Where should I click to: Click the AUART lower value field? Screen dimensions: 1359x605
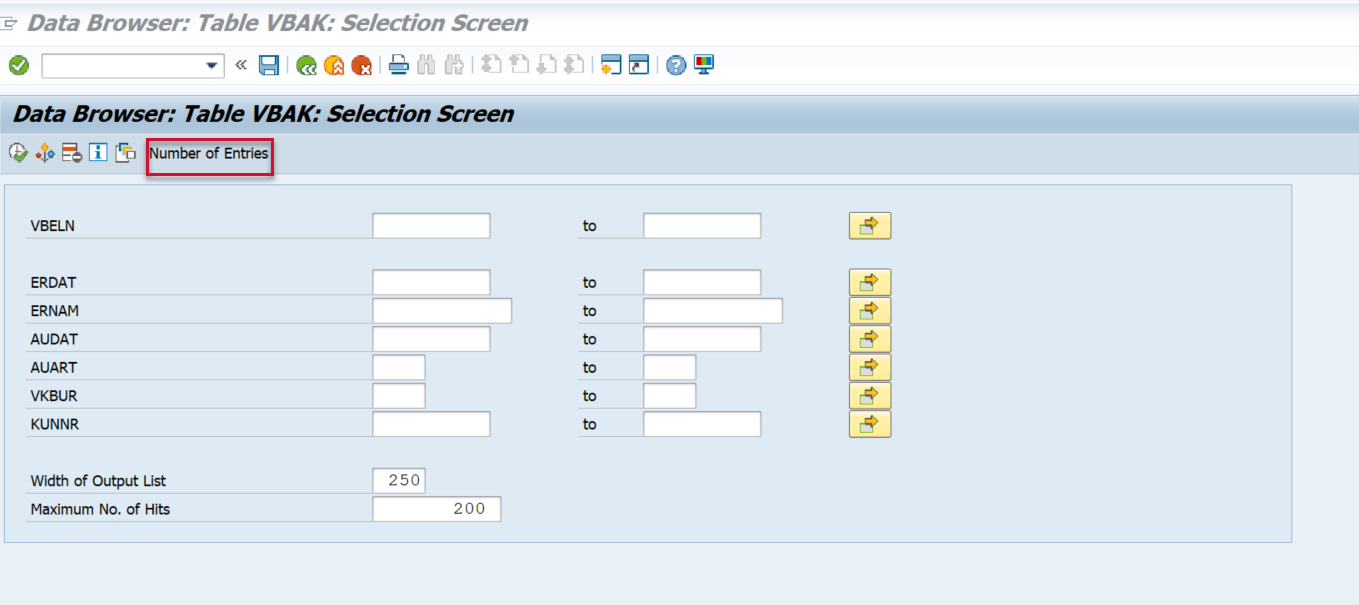point(398,368)
